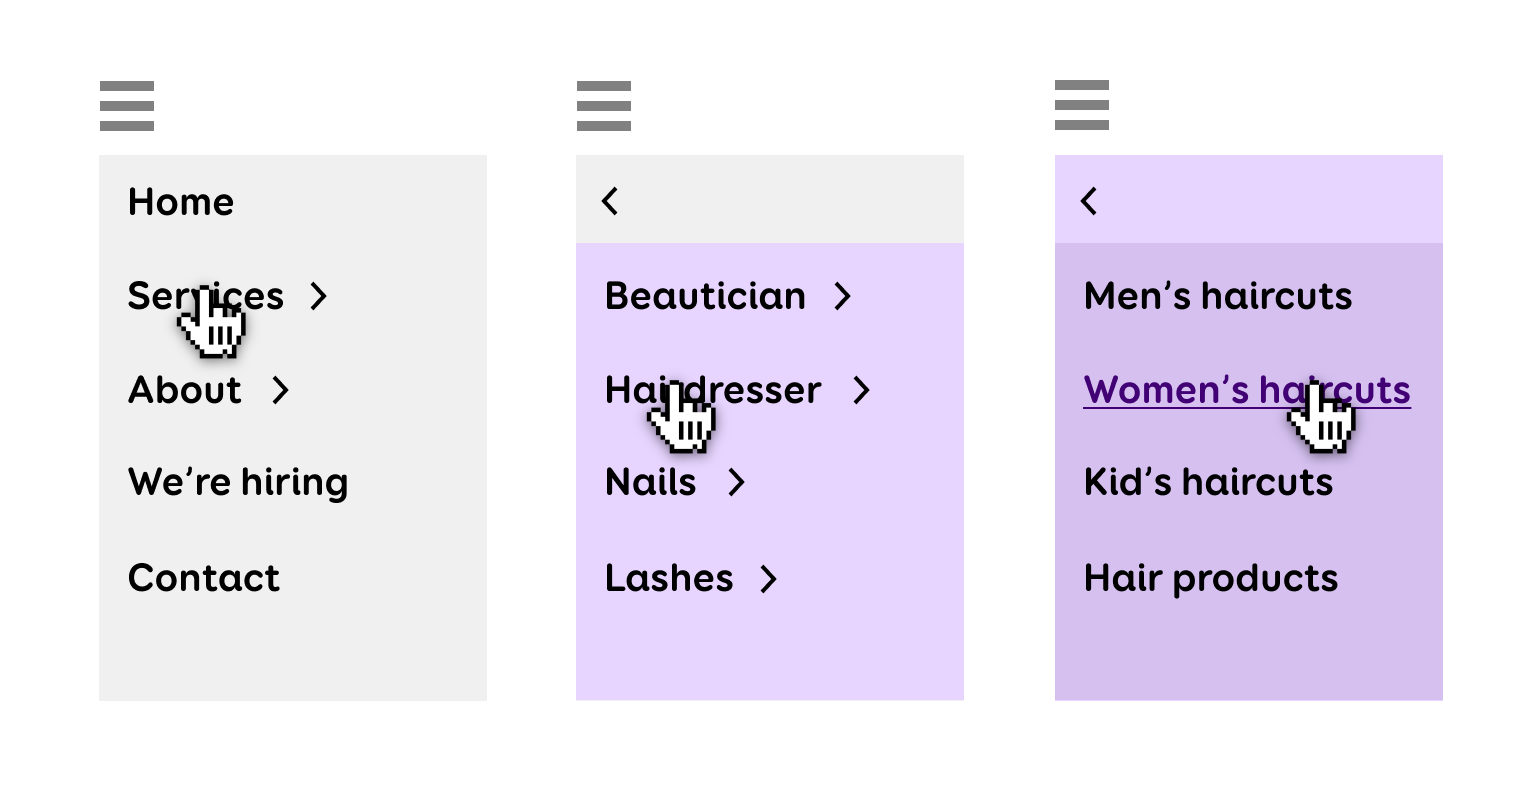Click hamburger icon above the Beautician panel
This screenshot has width=1540, height=790.
click(604, 106)
